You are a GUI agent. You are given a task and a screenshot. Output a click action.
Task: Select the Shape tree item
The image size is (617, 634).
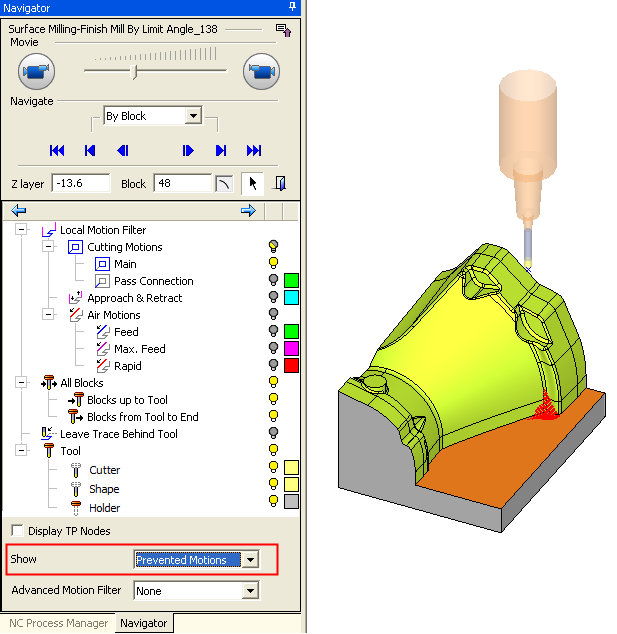click(x=104, y=489)
